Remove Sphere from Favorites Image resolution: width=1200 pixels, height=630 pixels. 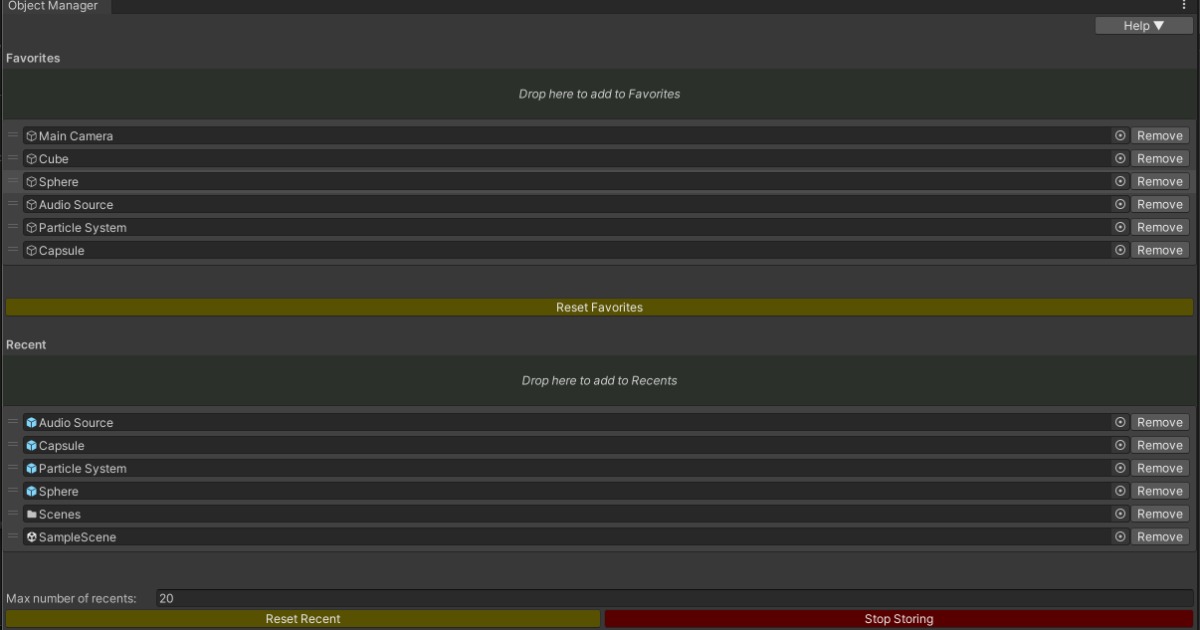point(1160,182)
